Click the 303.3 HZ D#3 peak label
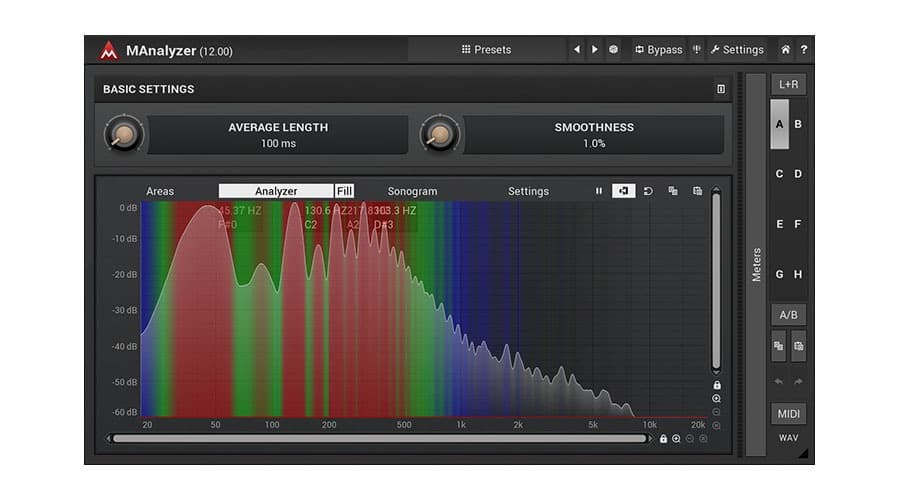The height and width of the screenshot is (500, 900). point(395,217)
